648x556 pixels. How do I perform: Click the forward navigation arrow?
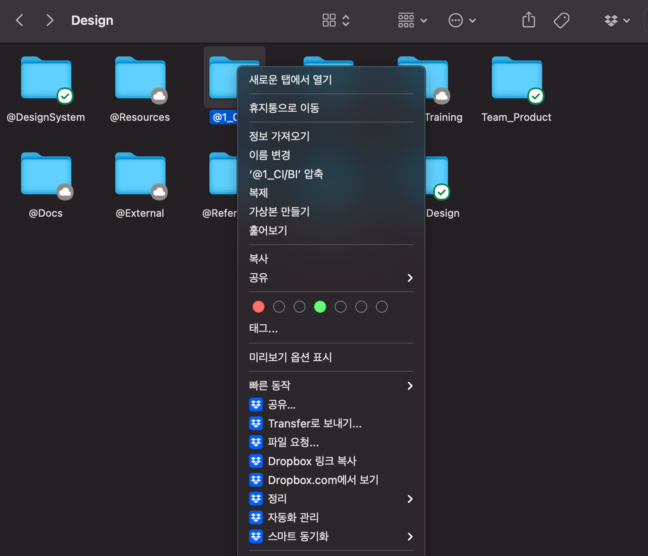[50, 20]
